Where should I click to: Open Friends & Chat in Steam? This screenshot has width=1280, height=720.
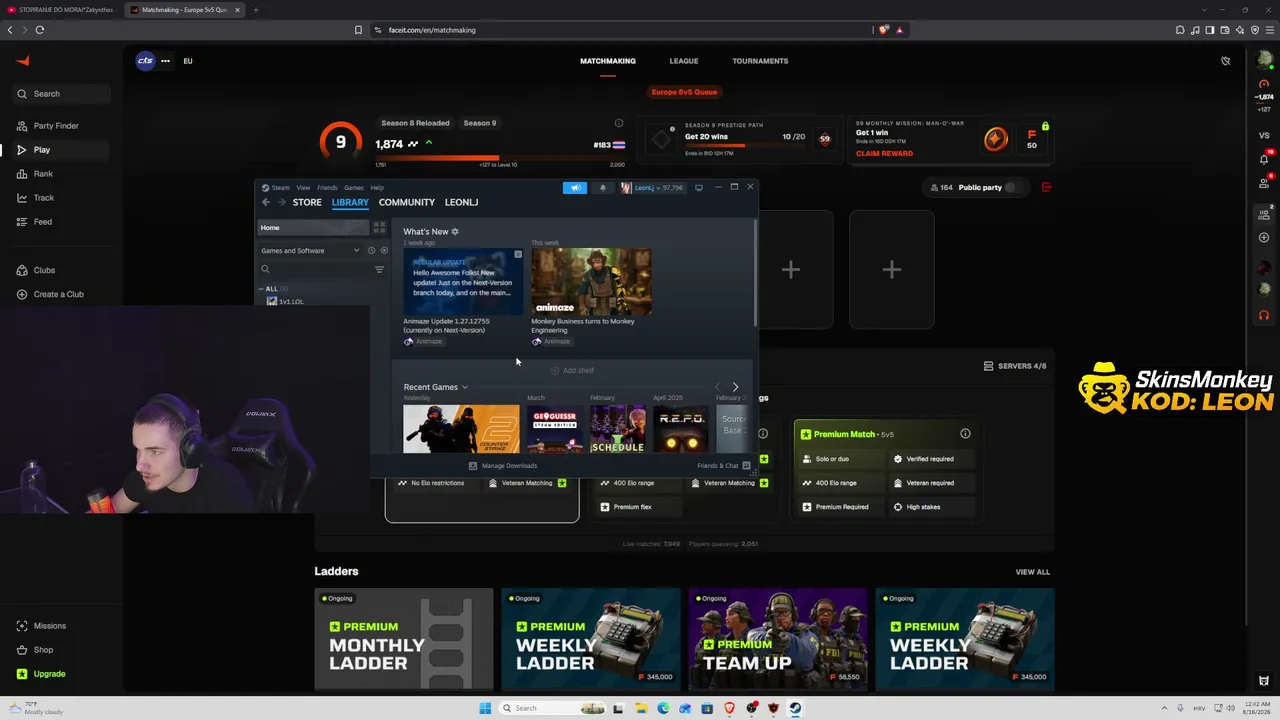tap(724, 466)
